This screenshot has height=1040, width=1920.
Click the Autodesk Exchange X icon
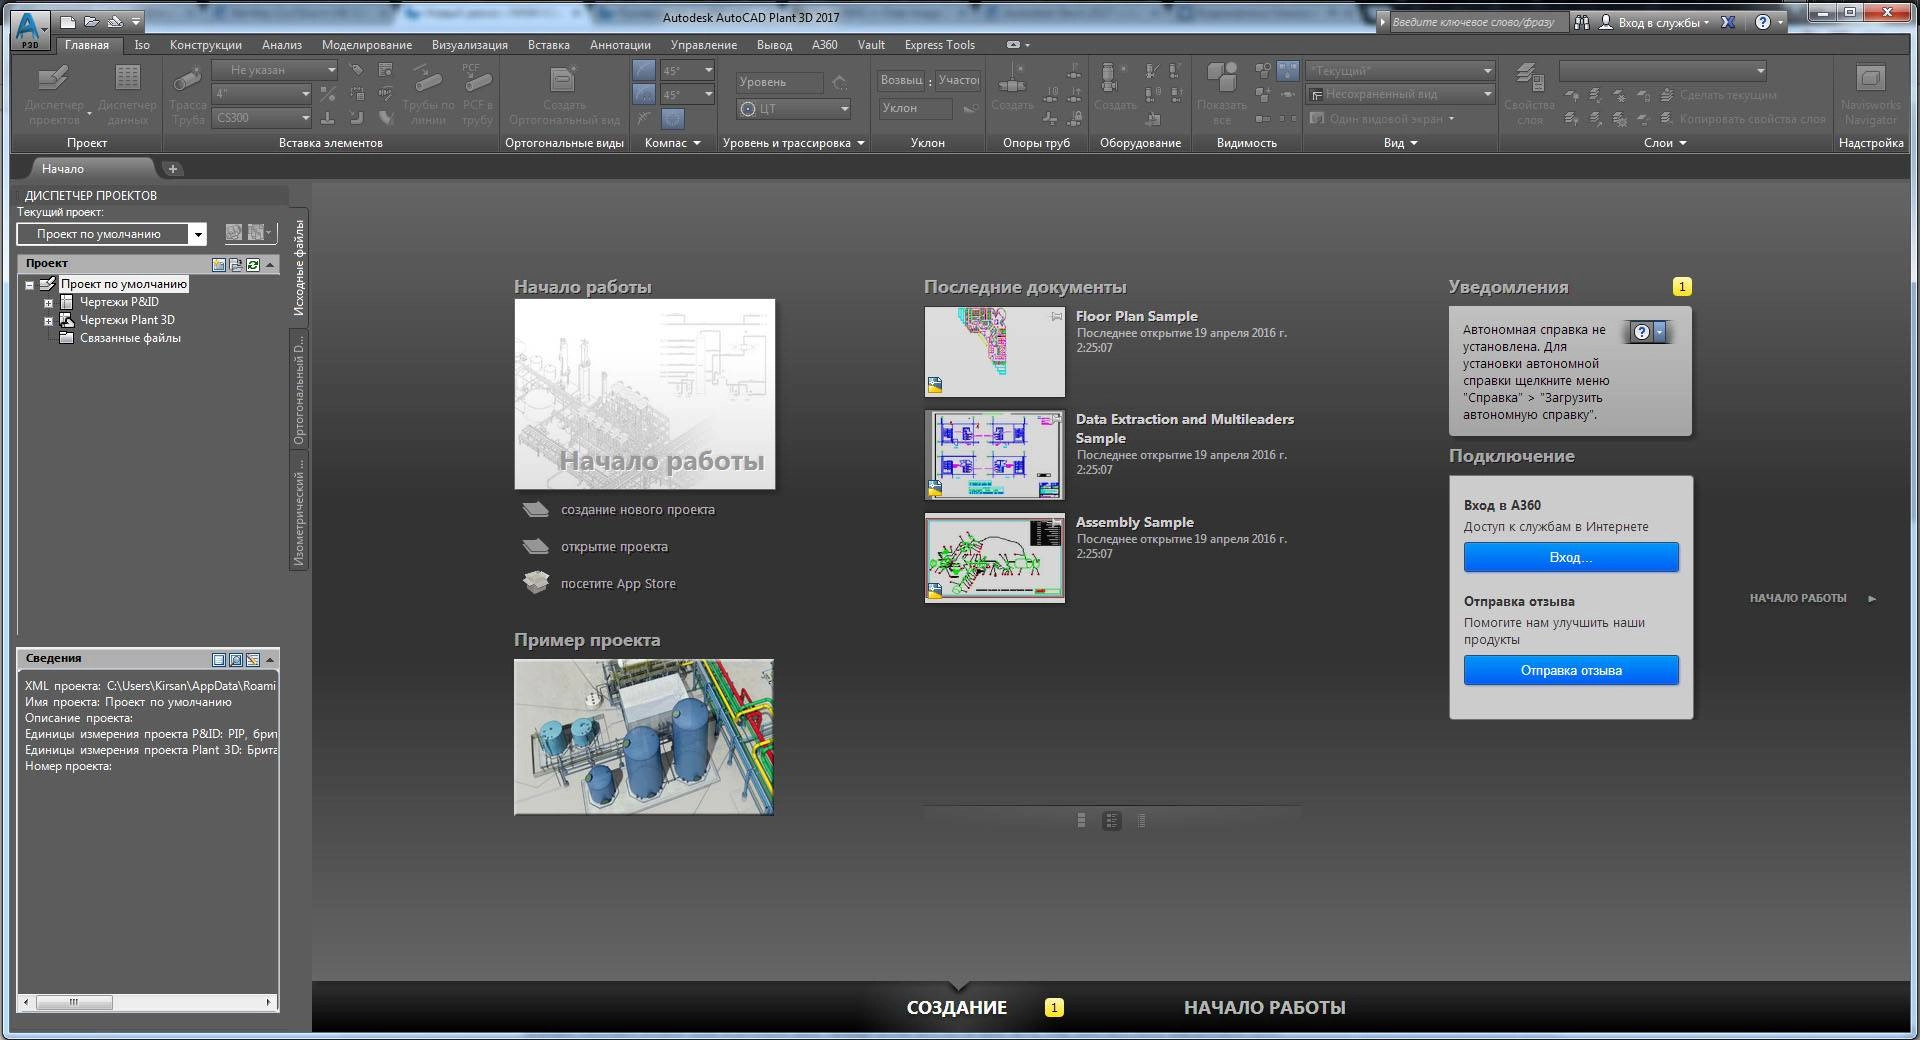pos(1727,22)
